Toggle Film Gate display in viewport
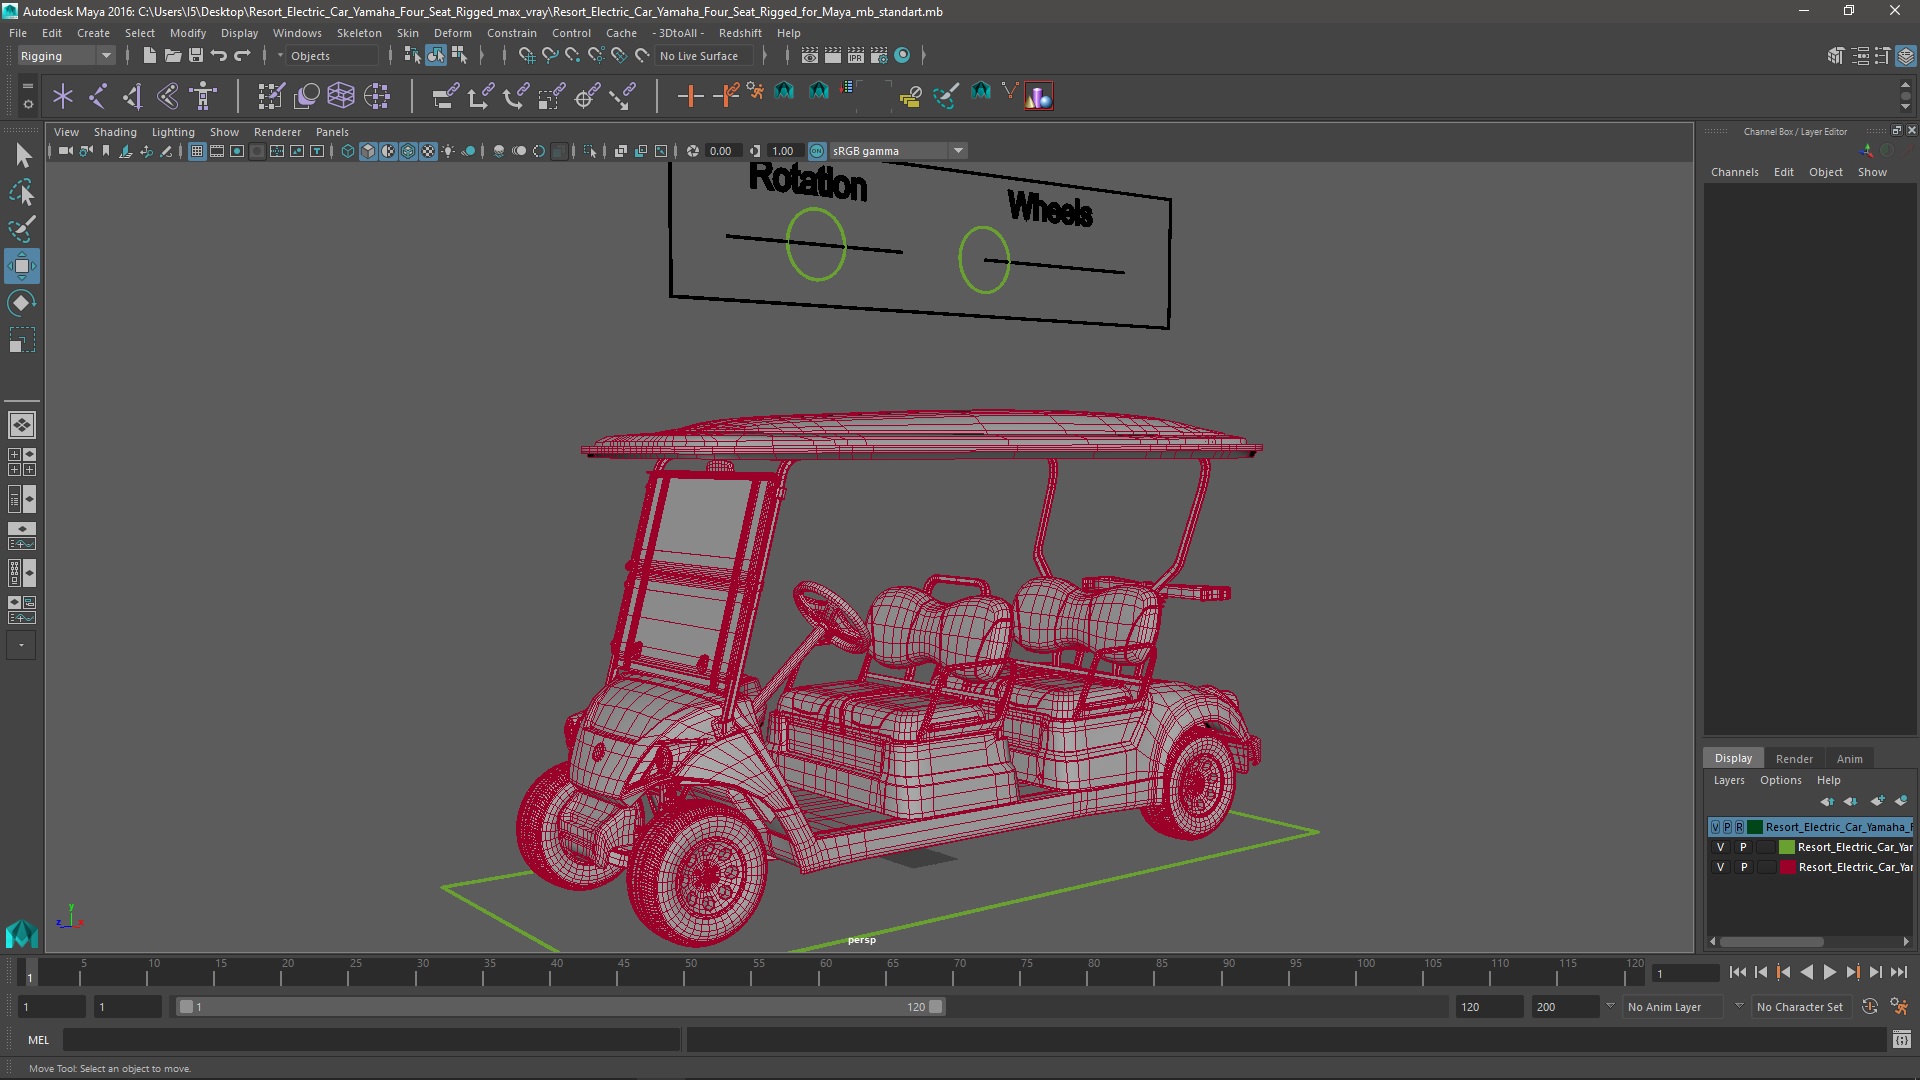 pyautogui.click(x=217, y=151)
